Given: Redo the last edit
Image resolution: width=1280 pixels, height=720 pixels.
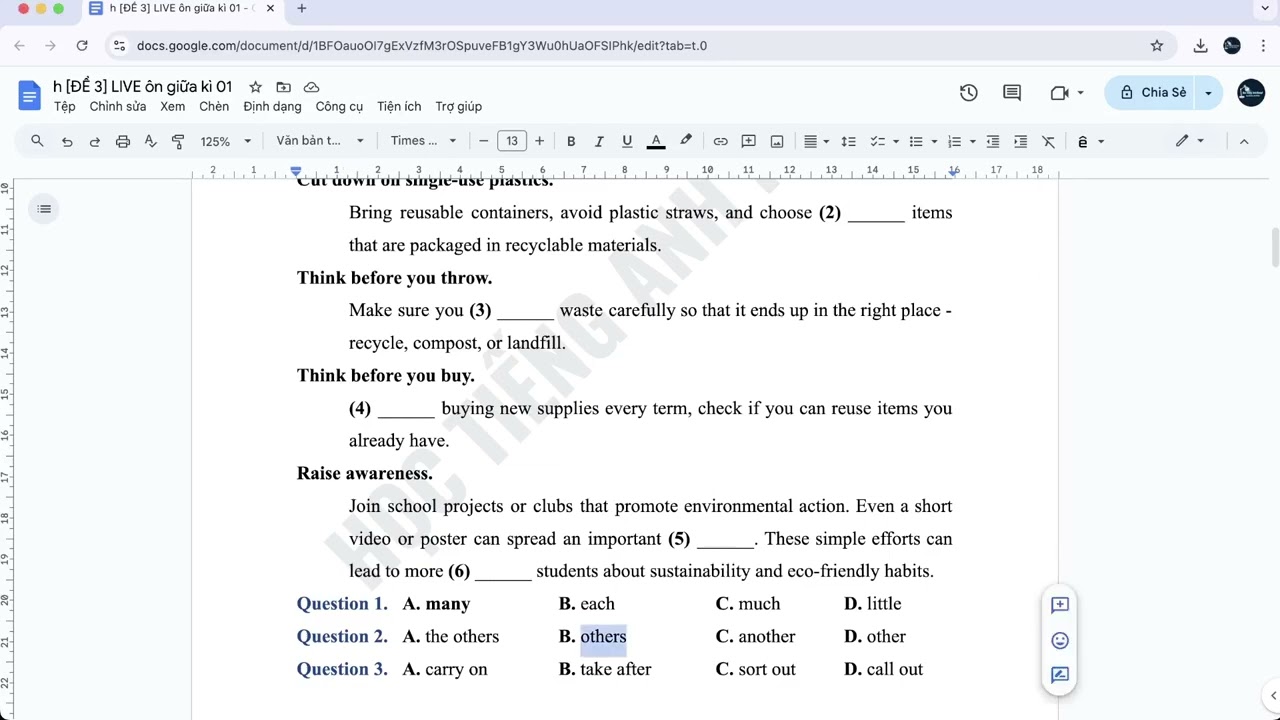Looking at the screenshot, I should [95, 141].
